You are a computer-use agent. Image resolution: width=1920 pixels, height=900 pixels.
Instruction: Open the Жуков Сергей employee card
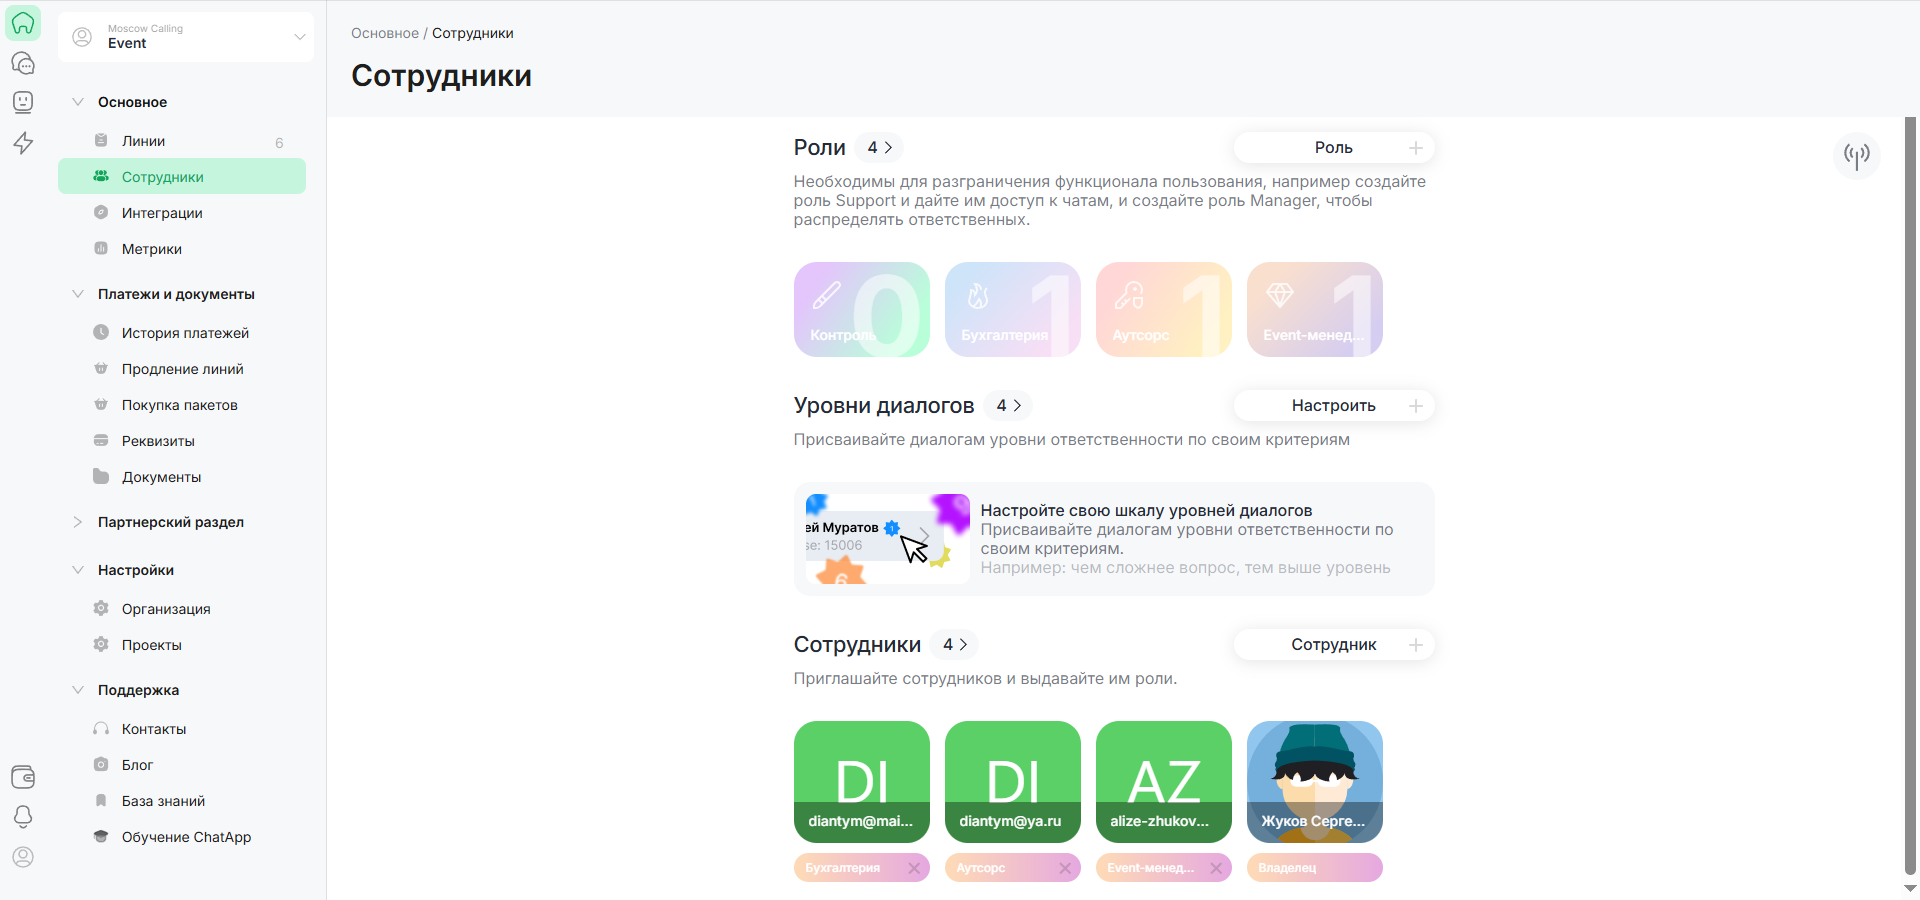pyautogui.click(x=1314, y=782)
